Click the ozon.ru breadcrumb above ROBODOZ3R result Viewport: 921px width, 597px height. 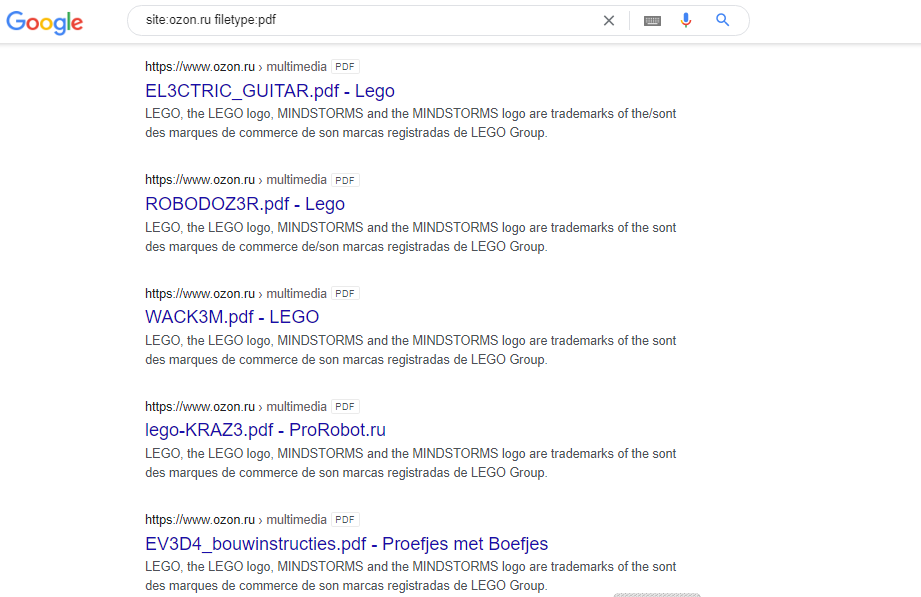click(236, 180)
